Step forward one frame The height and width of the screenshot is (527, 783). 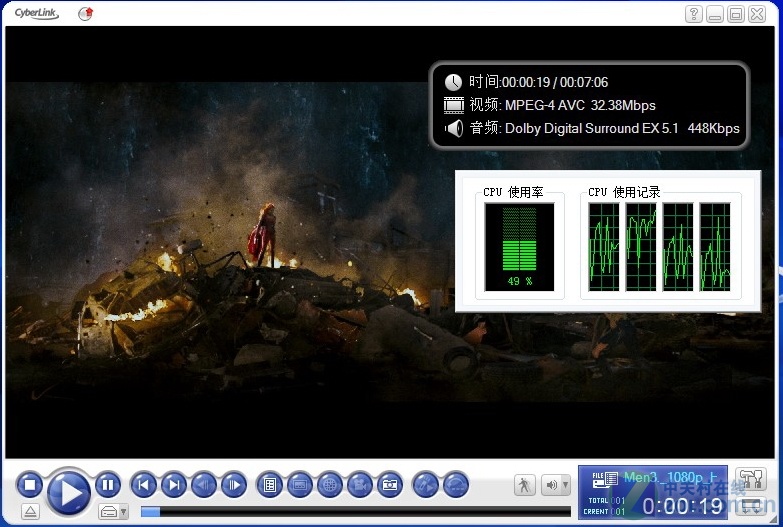click(234, 485)
